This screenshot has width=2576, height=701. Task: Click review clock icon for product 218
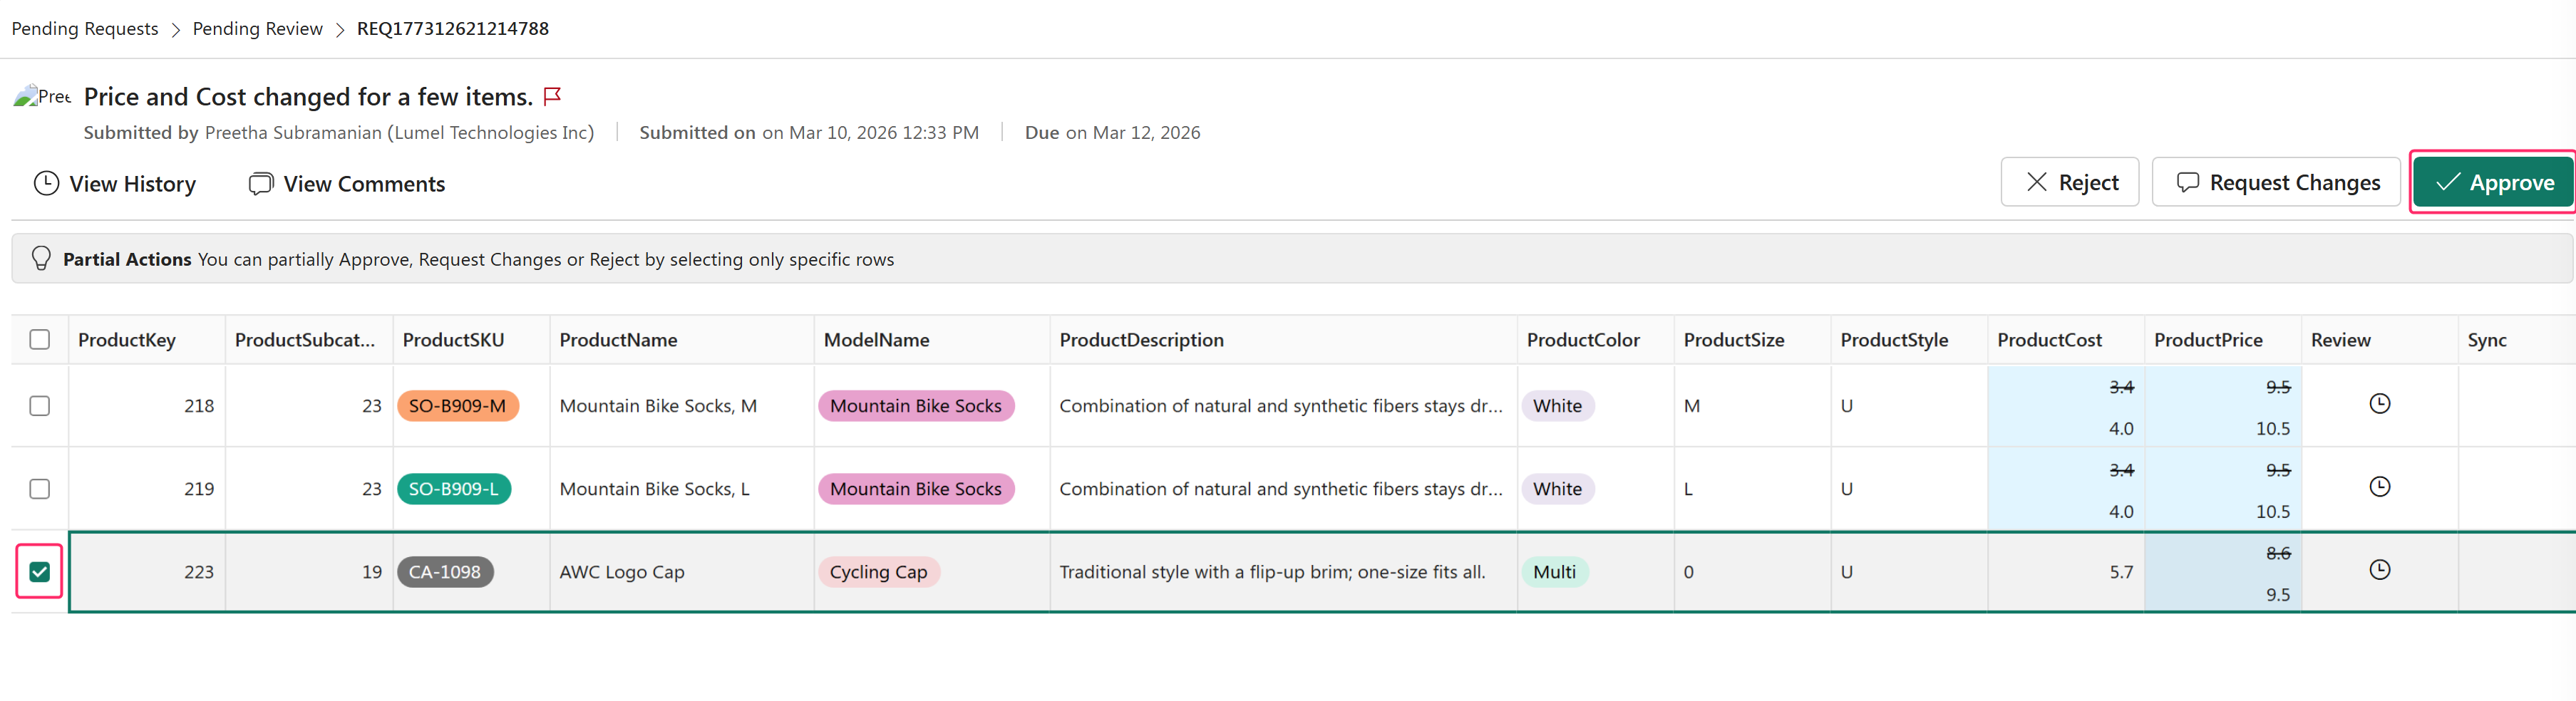(x=2379, y=404)
